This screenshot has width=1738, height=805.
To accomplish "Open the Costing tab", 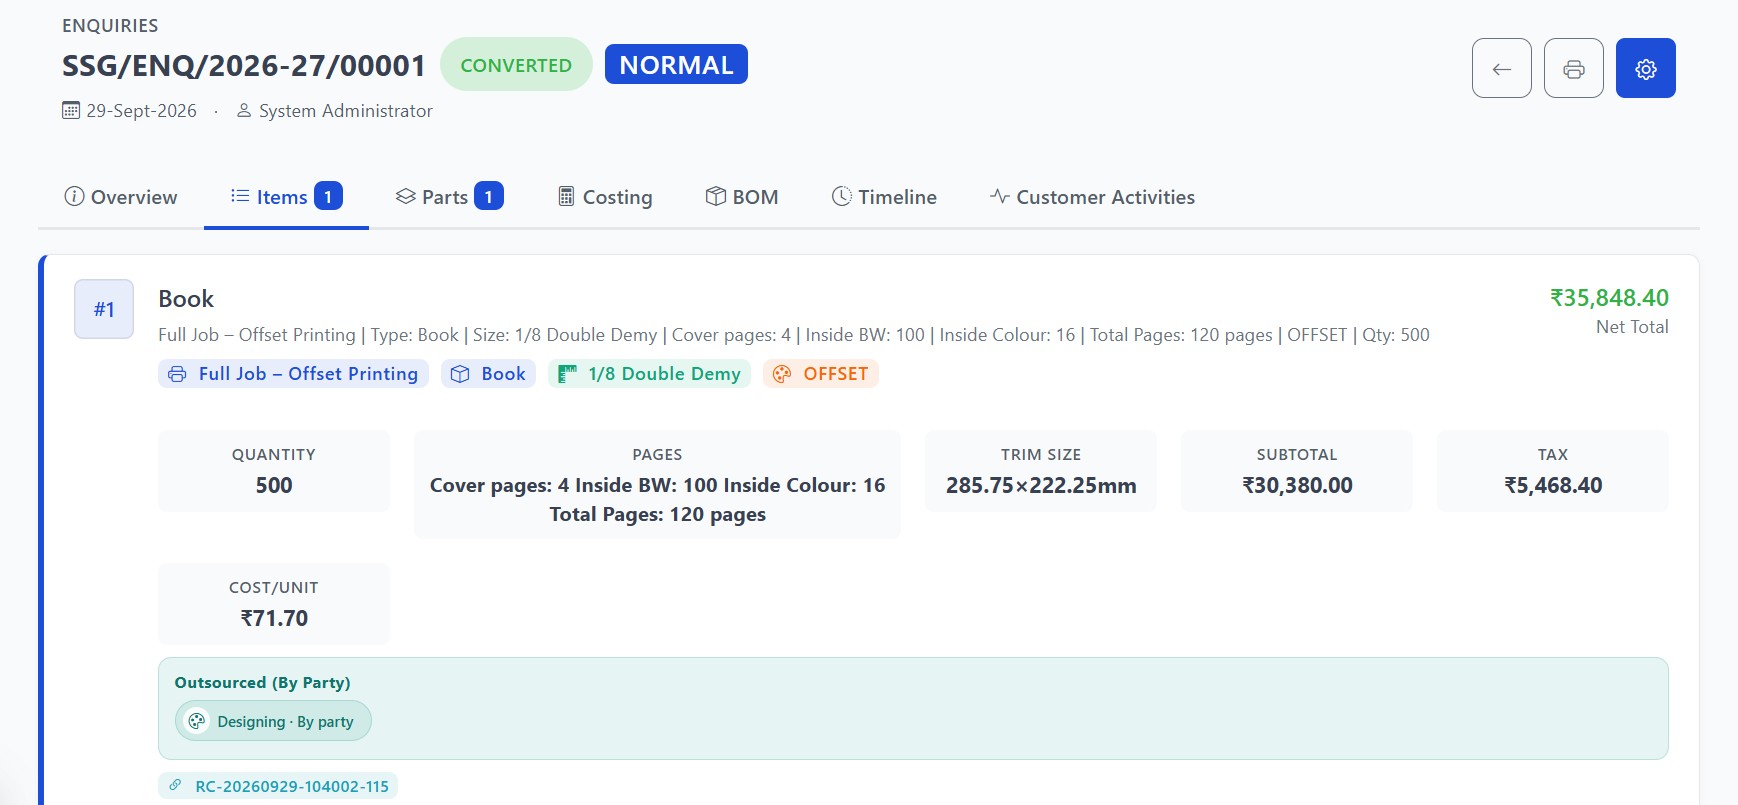I will 604,197.
